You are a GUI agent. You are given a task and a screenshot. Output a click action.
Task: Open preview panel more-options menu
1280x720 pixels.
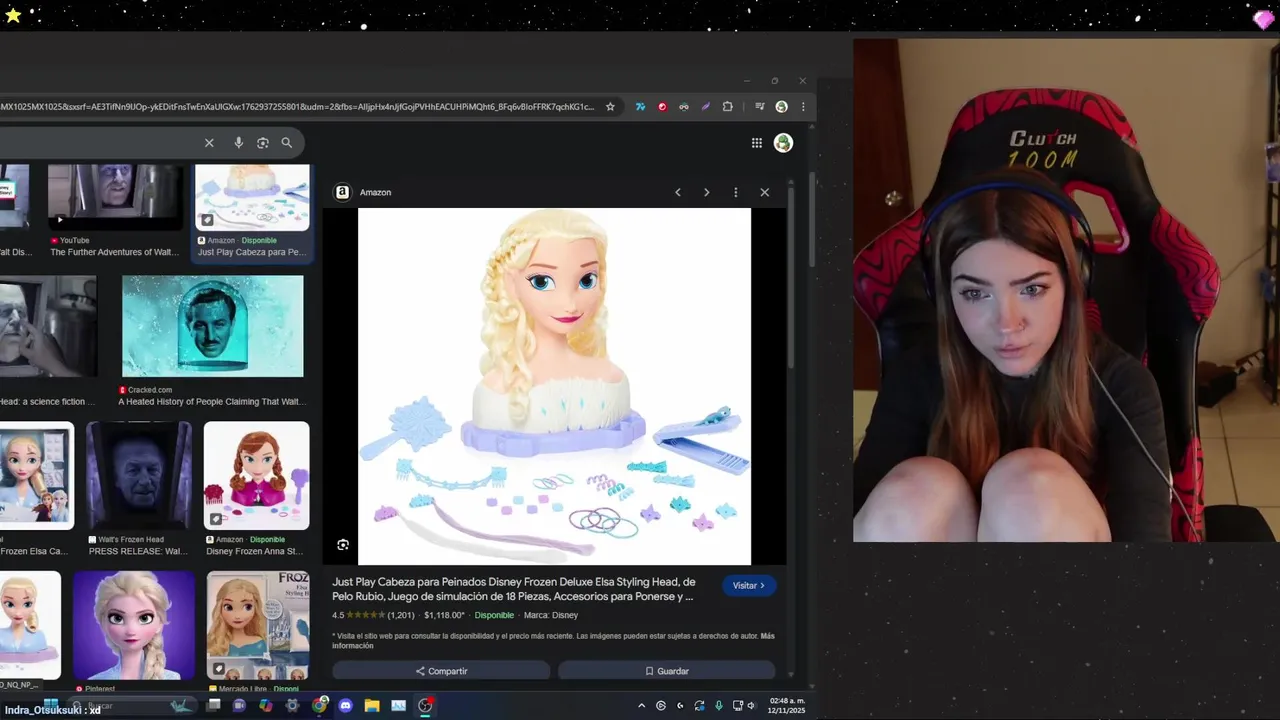pos(735,192)
